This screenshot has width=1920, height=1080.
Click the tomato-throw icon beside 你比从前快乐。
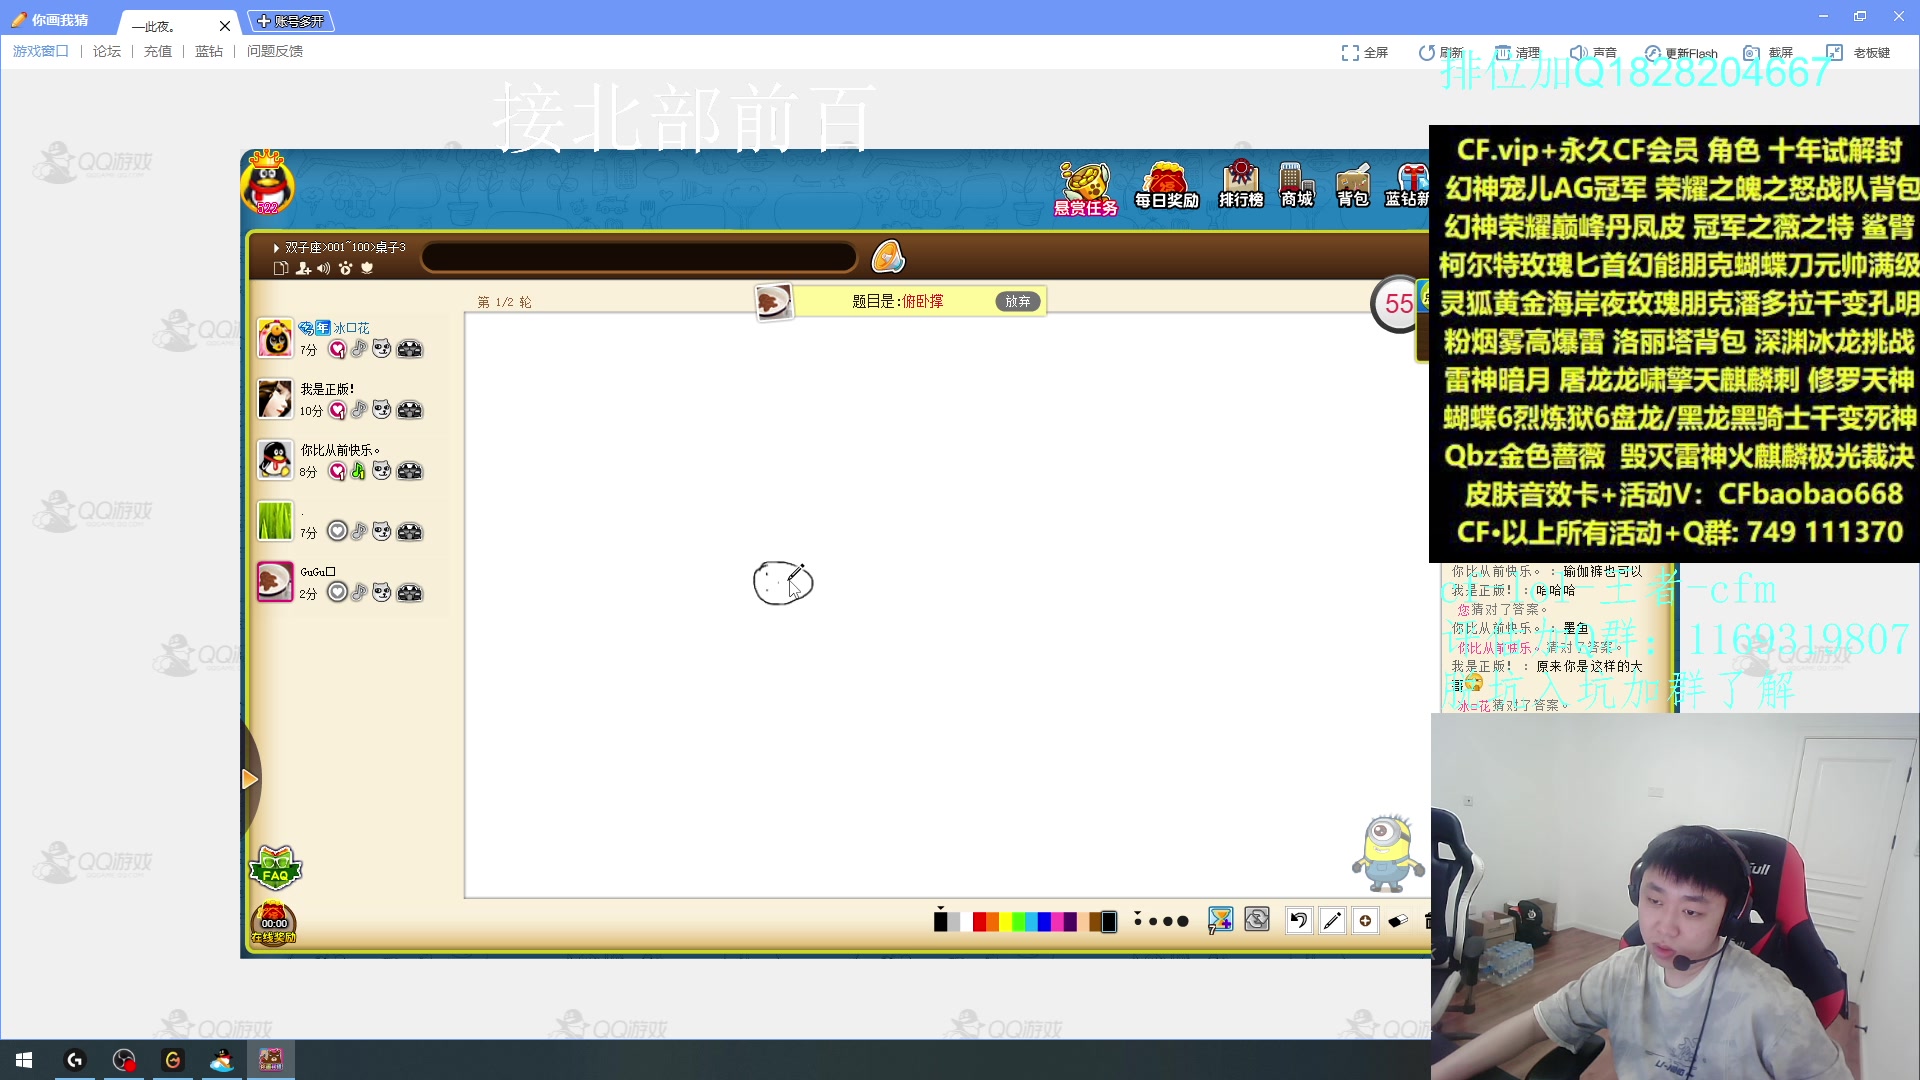(x=410, y=471)
